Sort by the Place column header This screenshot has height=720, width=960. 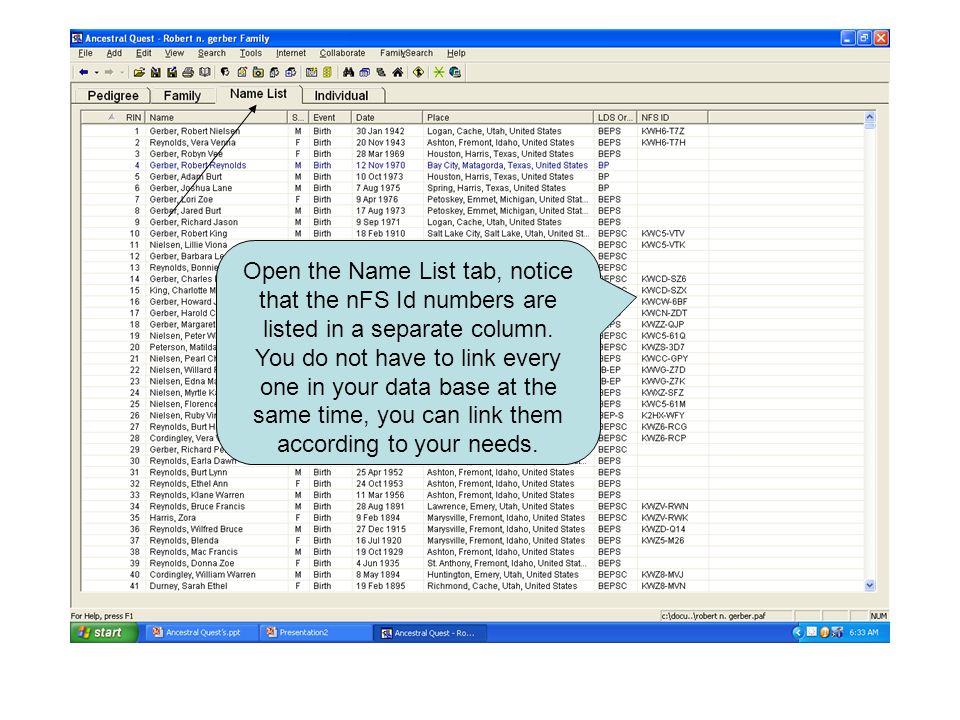tap(508, 118)
